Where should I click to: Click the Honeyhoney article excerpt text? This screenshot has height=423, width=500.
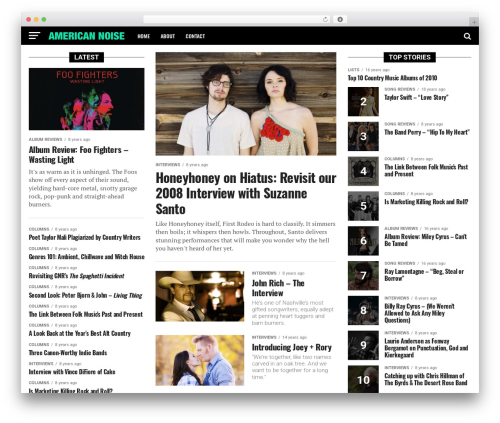[245, 236]
